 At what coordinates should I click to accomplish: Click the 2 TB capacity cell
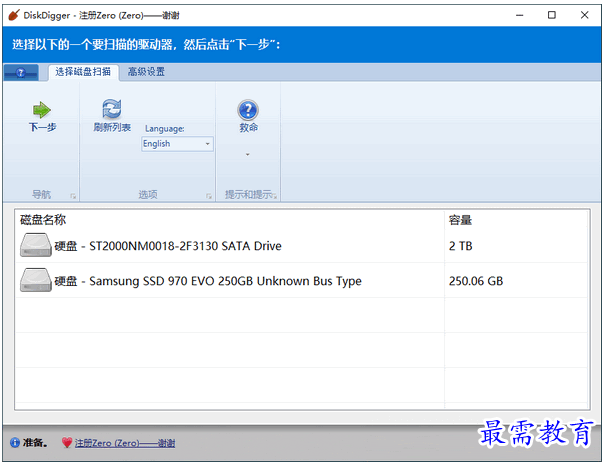tap(460, 246)
